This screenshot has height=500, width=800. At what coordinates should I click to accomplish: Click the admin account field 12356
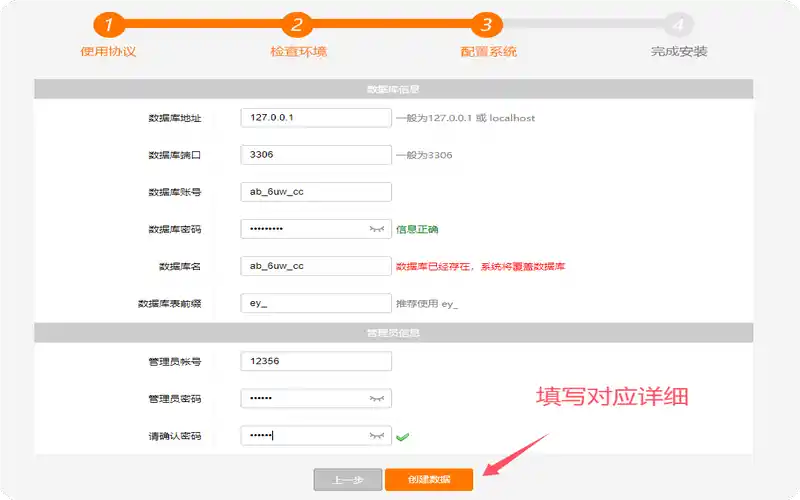click(316, 361)
